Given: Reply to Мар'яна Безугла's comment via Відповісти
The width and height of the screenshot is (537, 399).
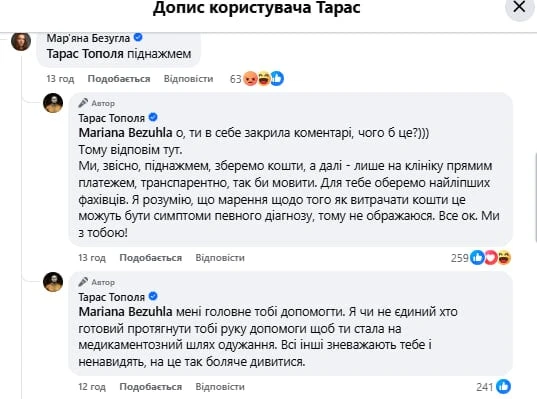Looking at the screenshot, I should [x=188, y=79].
